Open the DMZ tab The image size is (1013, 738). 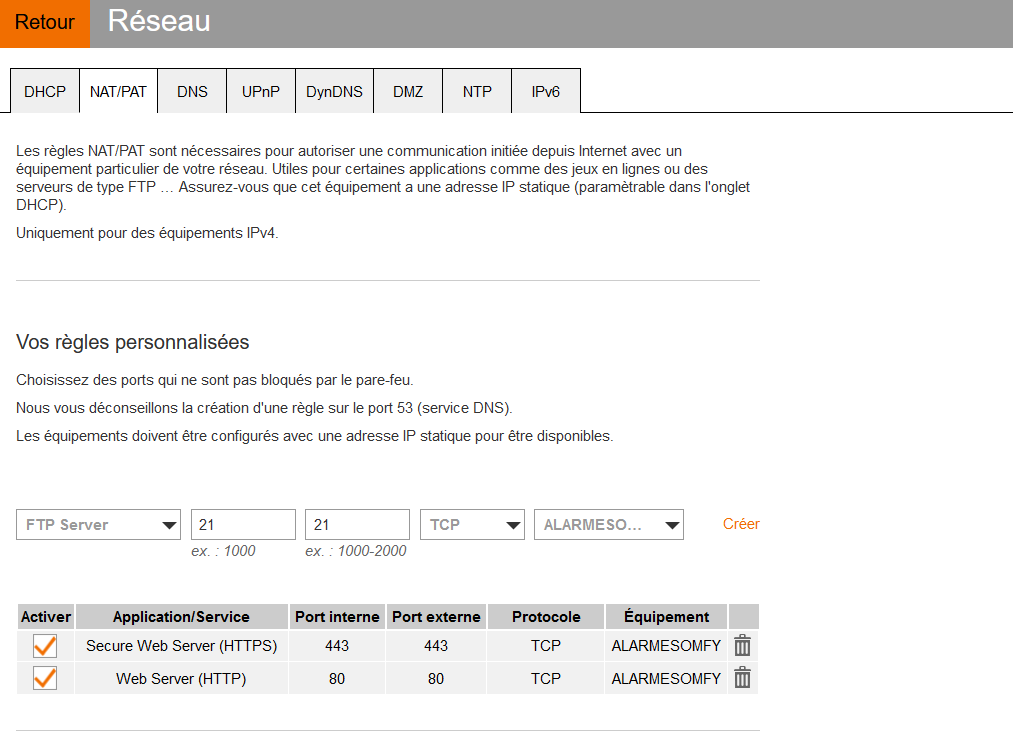click(x=408, y=91)
